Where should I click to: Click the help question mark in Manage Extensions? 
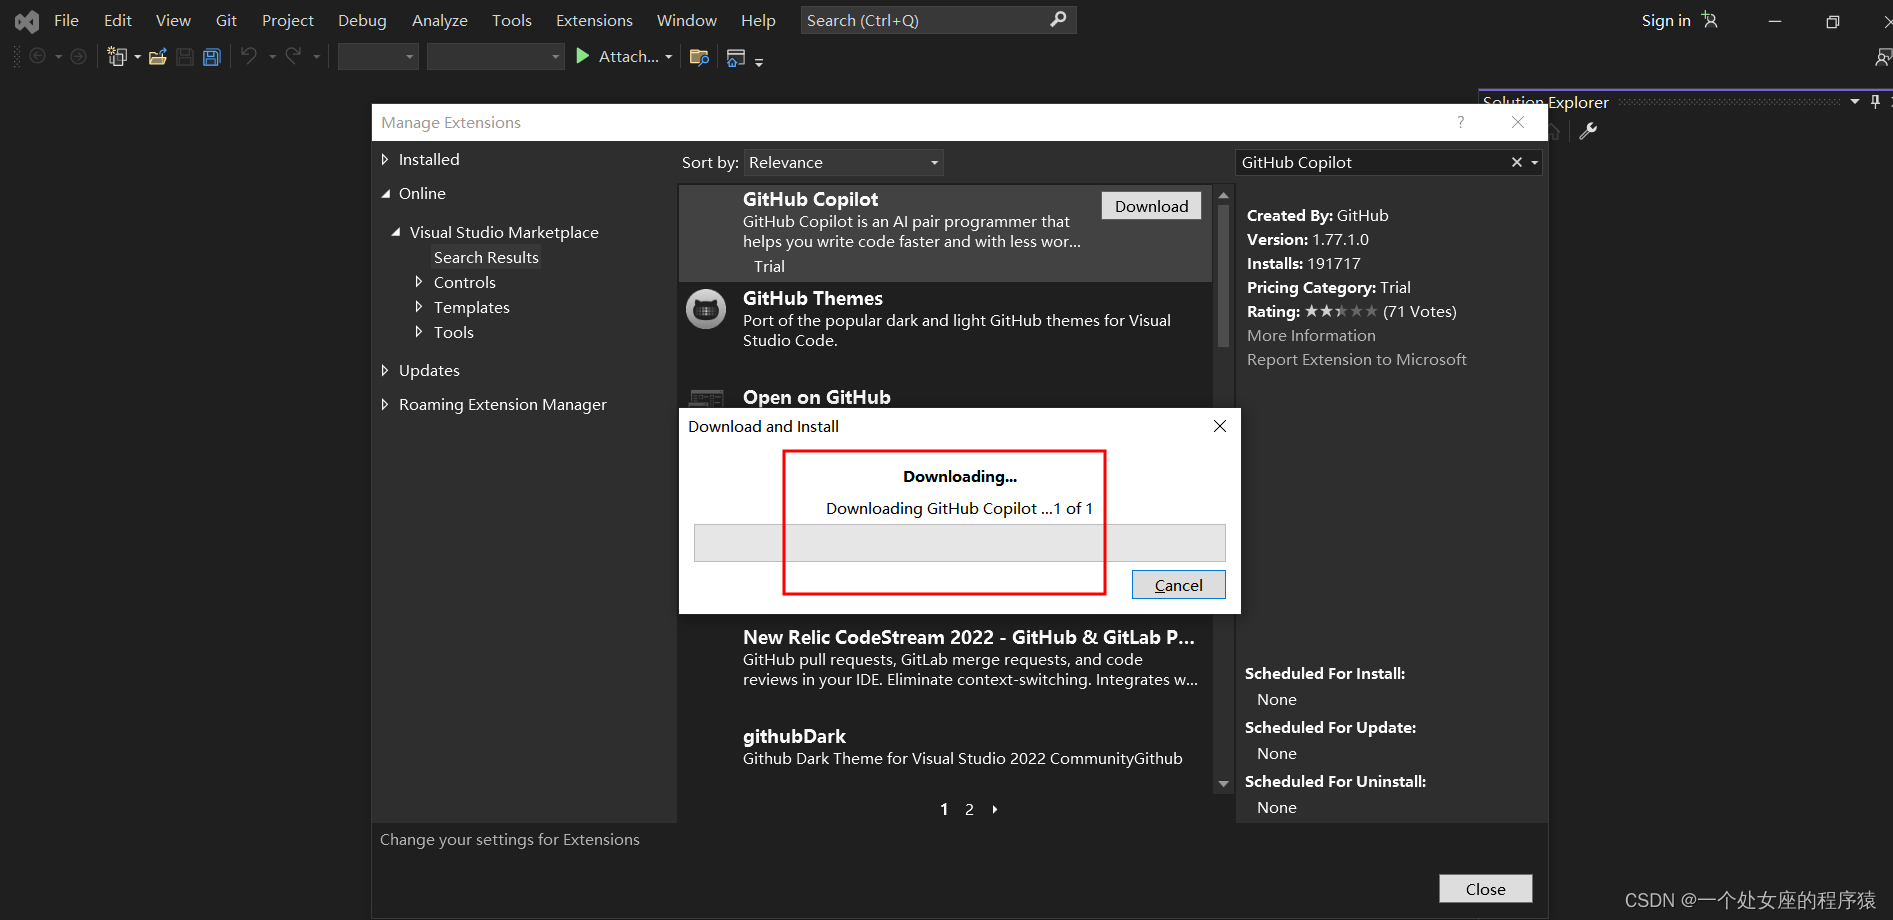click(x=1461, y=122)
